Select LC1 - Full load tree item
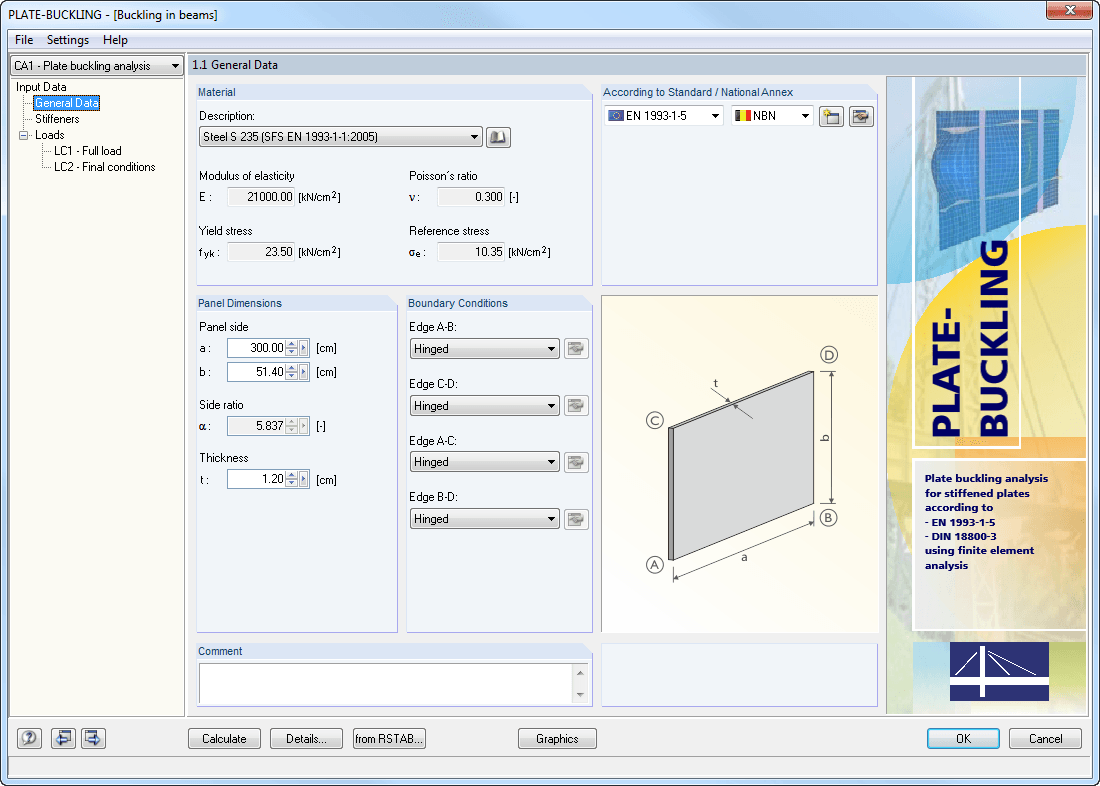 [88, 151]
